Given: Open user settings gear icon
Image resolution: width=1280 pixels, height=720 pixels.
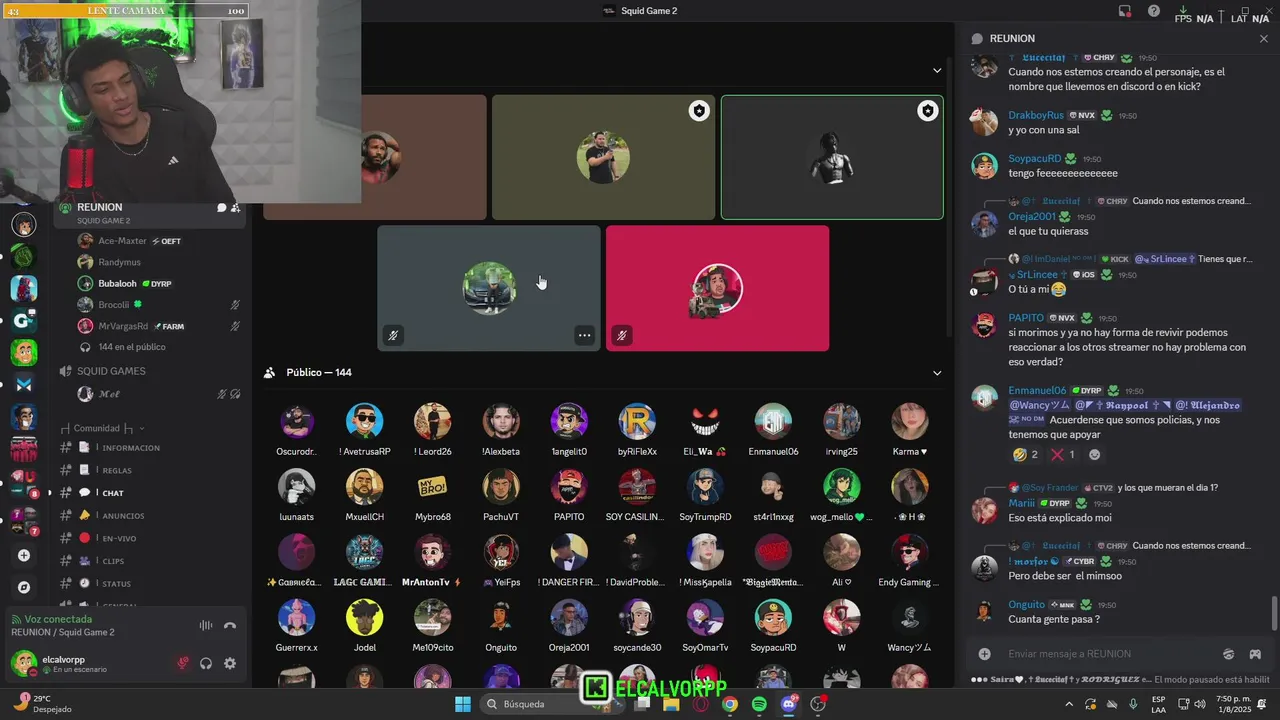Looking at the screenshot, I should (x=230, y=663).
